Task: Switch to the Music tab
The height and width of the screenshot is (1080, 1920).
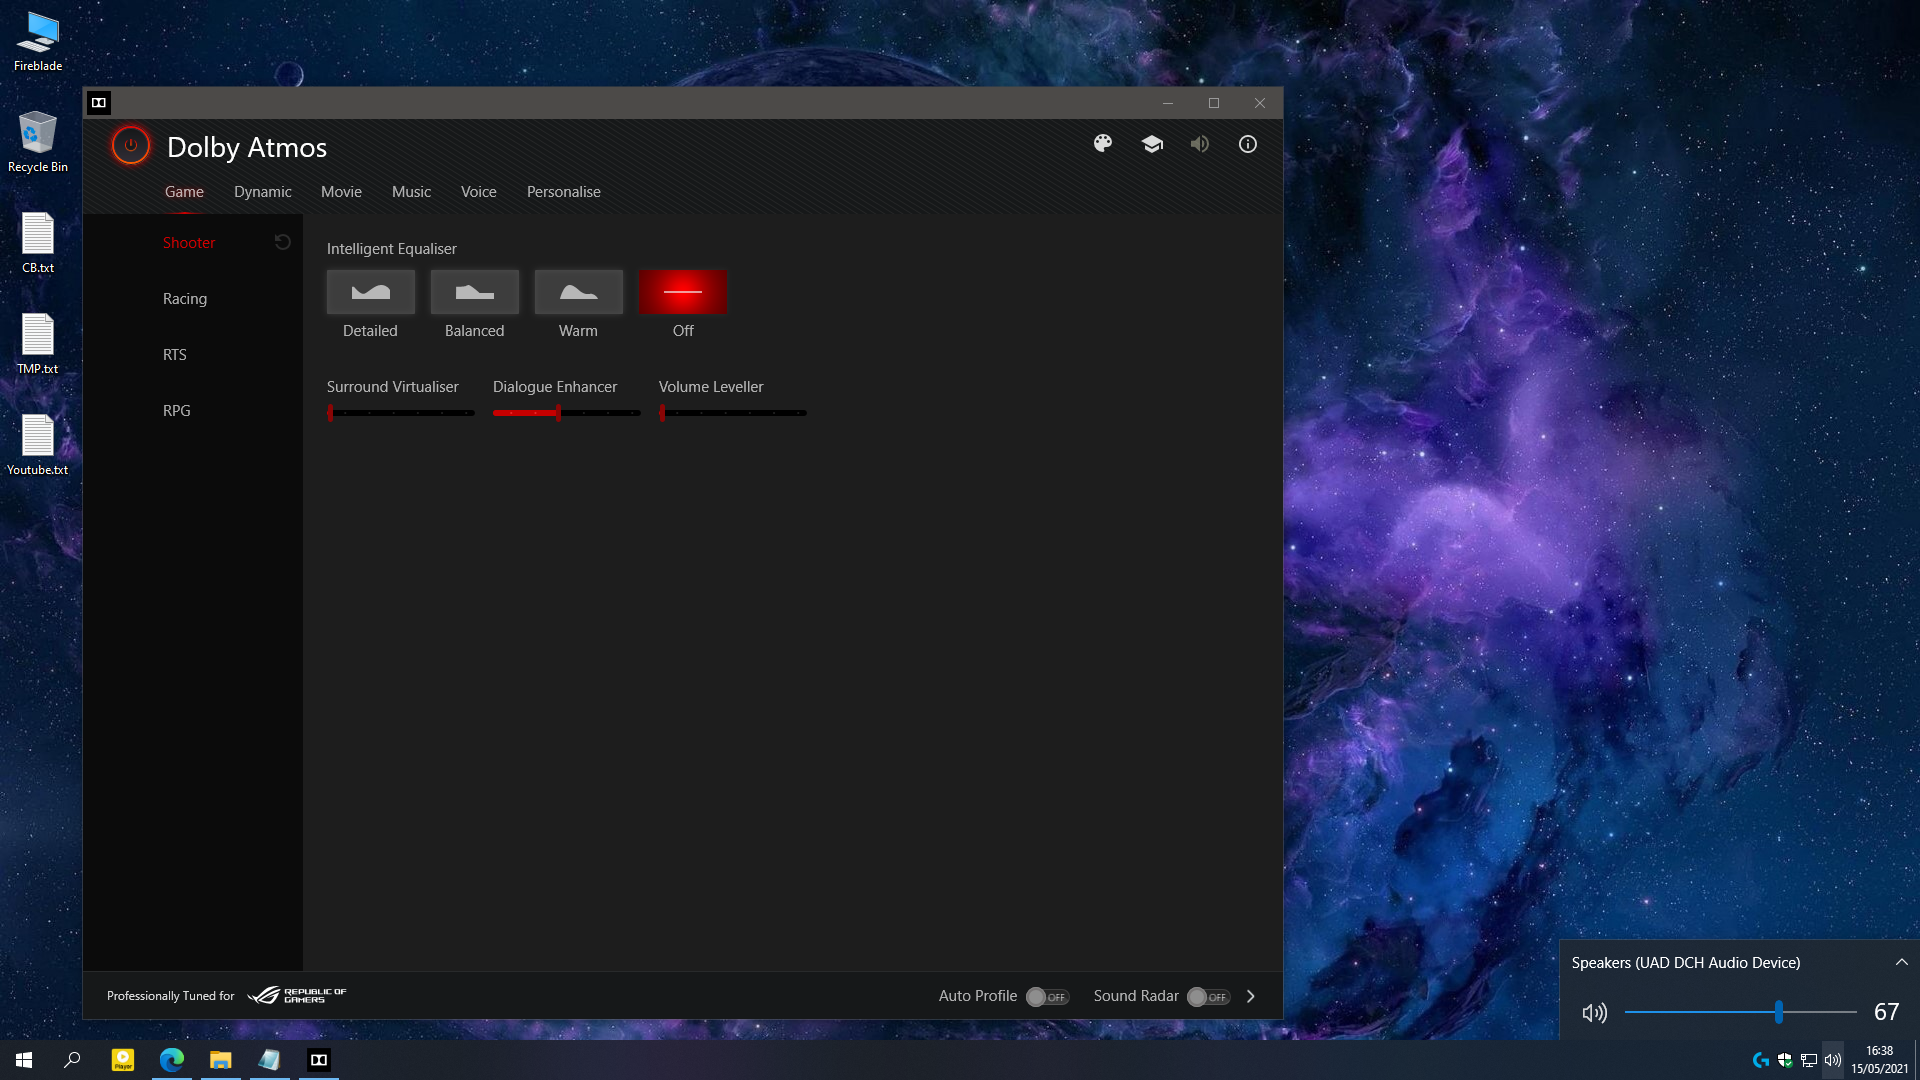Action: pyautogui.click(x=411, y=192)
